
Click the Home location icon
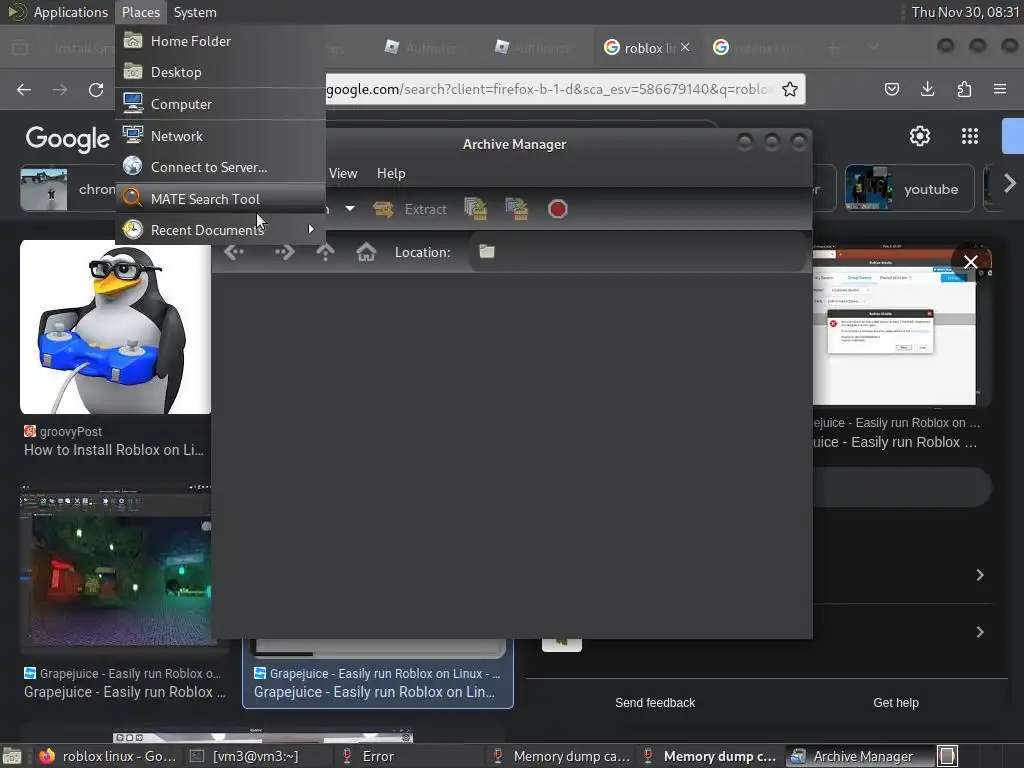point(366,252)
